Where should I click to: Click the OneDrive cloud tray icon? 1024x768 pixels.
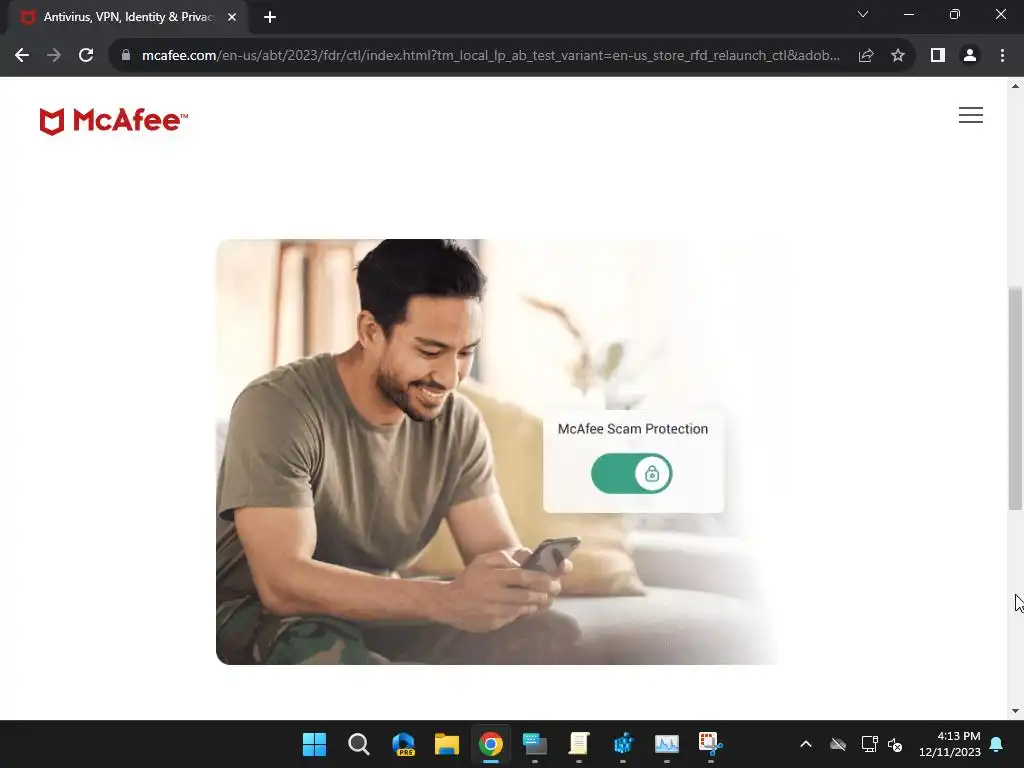coord(838,744)
